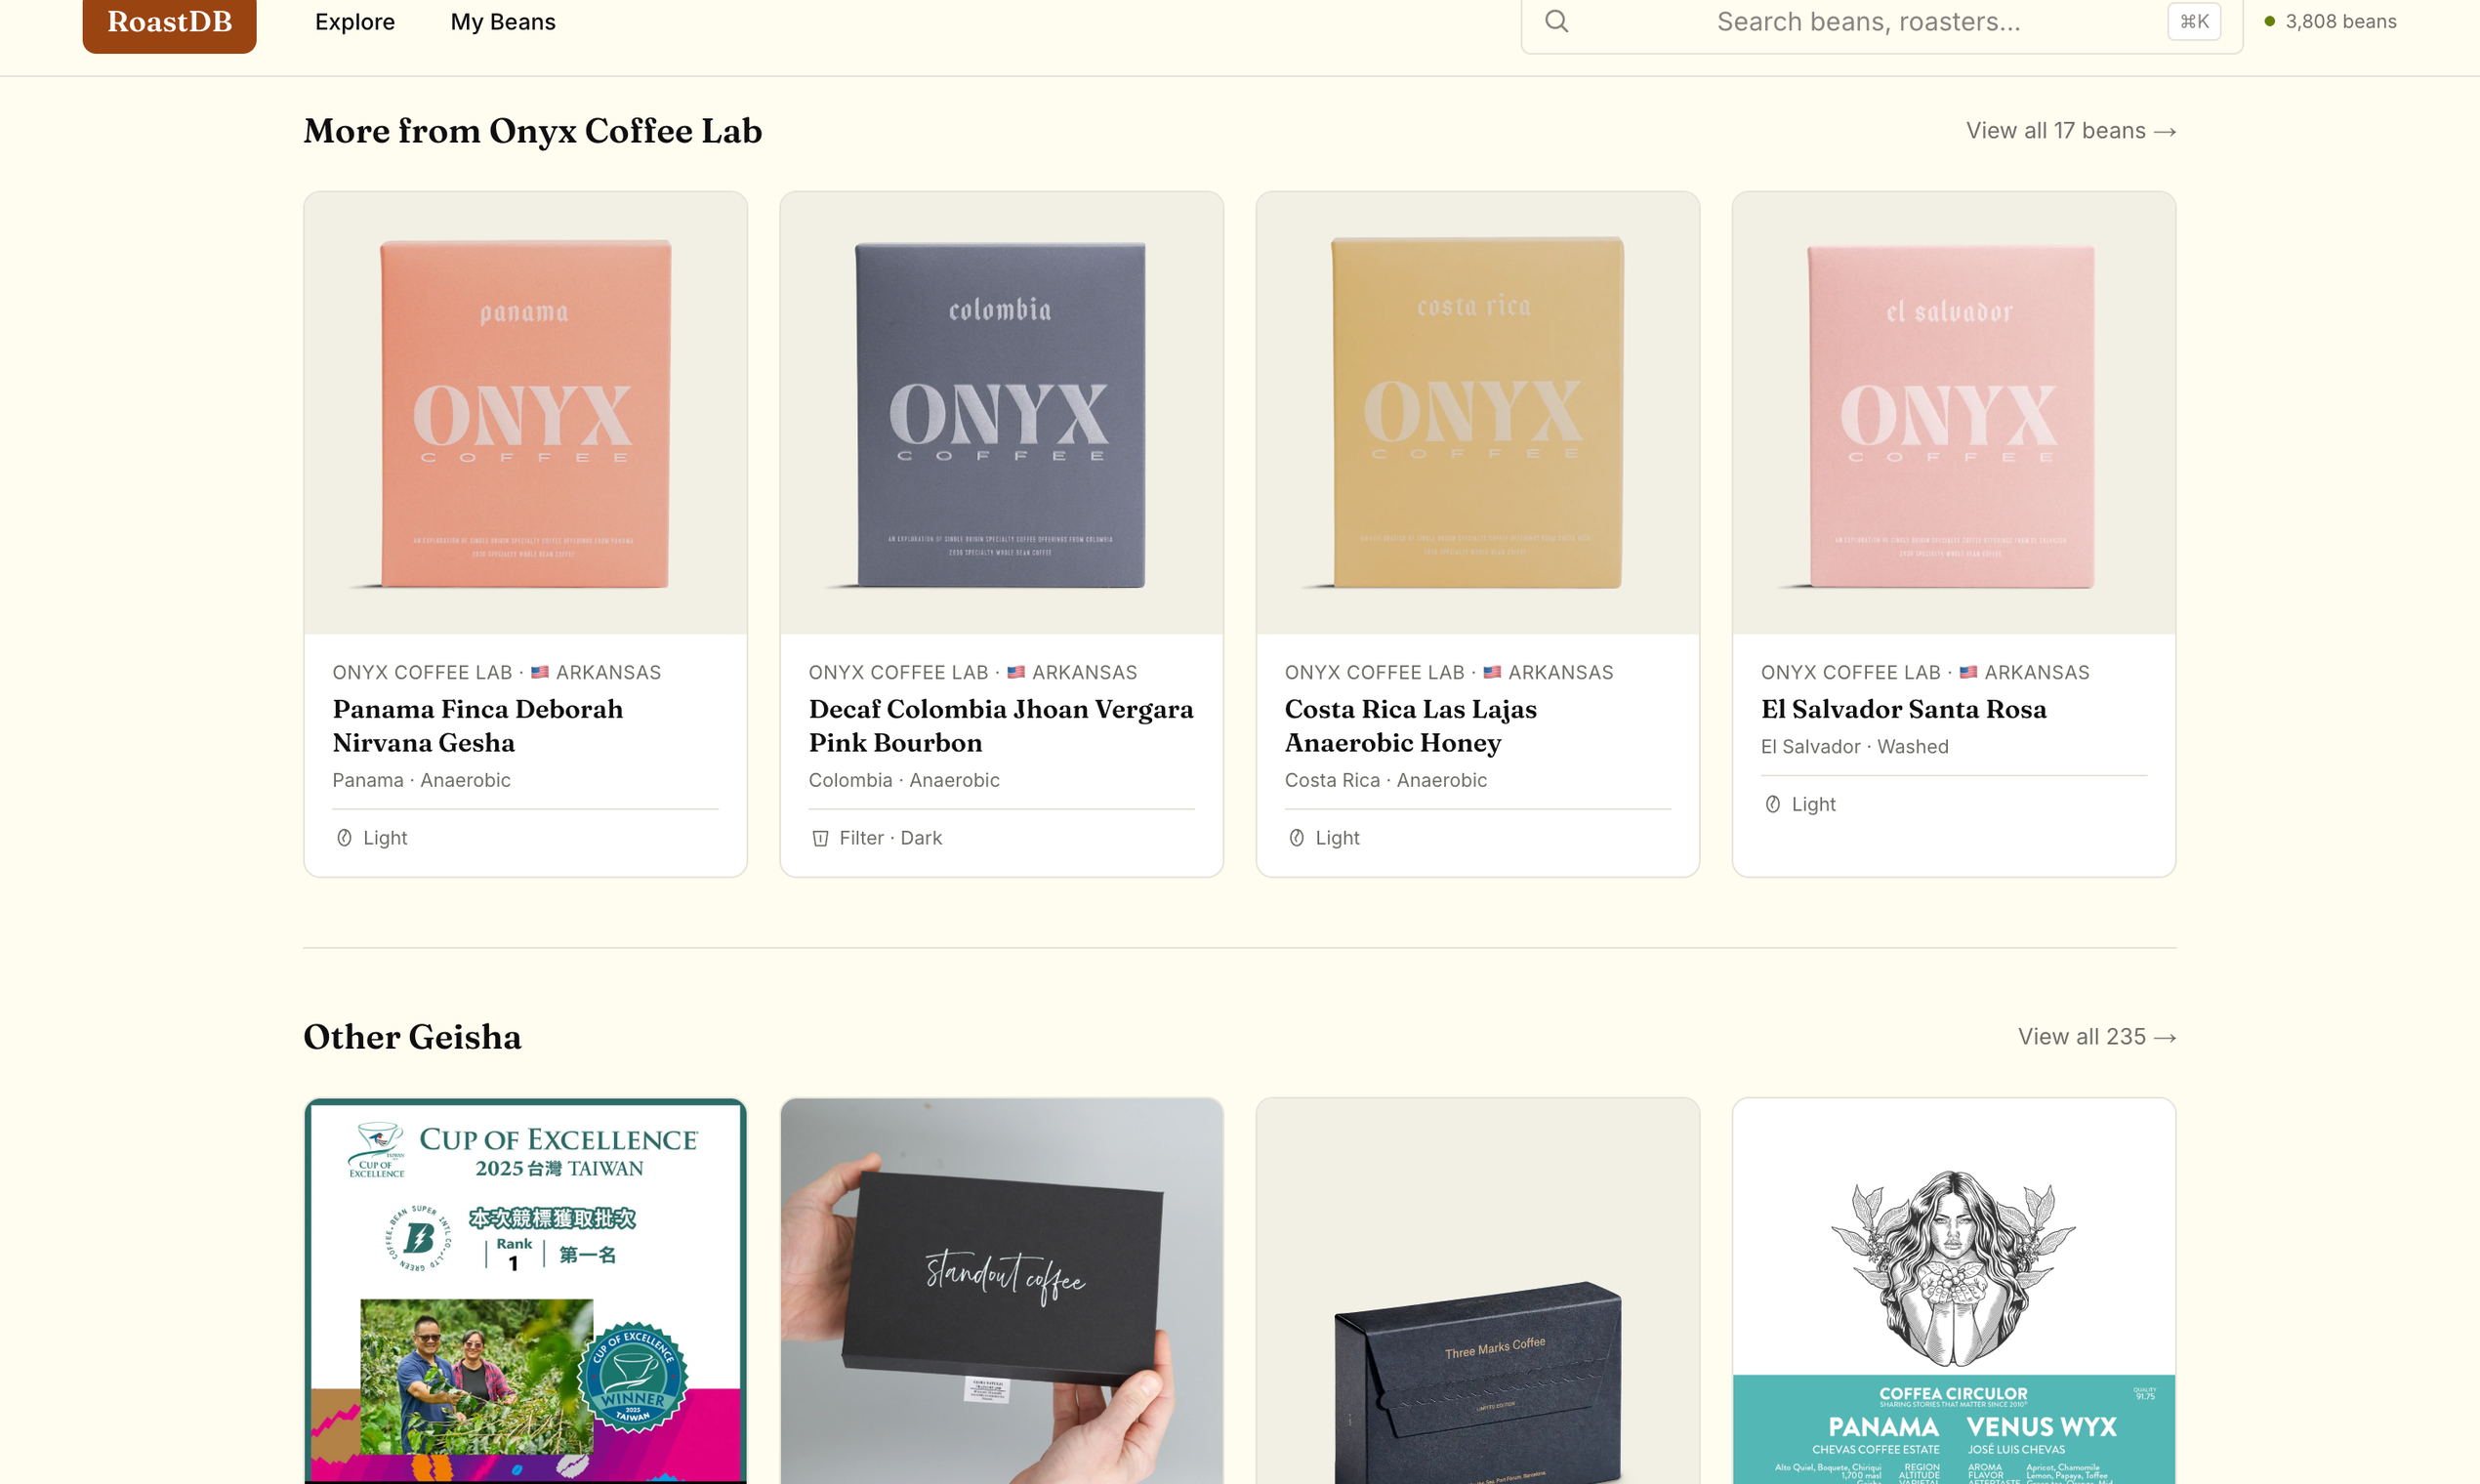
Task: Click the 3,808 beans counter
Action: coord(2341,20)
